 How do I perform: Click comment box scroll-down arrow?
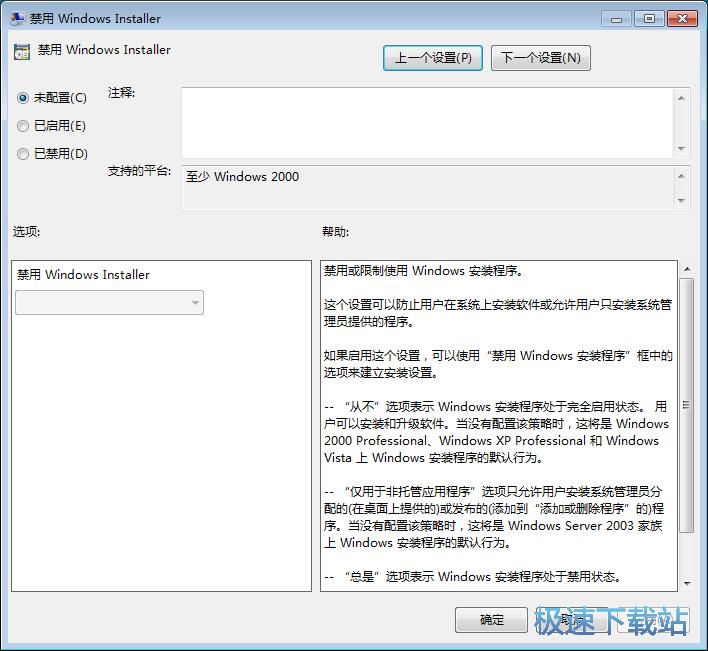pos(681,149)
